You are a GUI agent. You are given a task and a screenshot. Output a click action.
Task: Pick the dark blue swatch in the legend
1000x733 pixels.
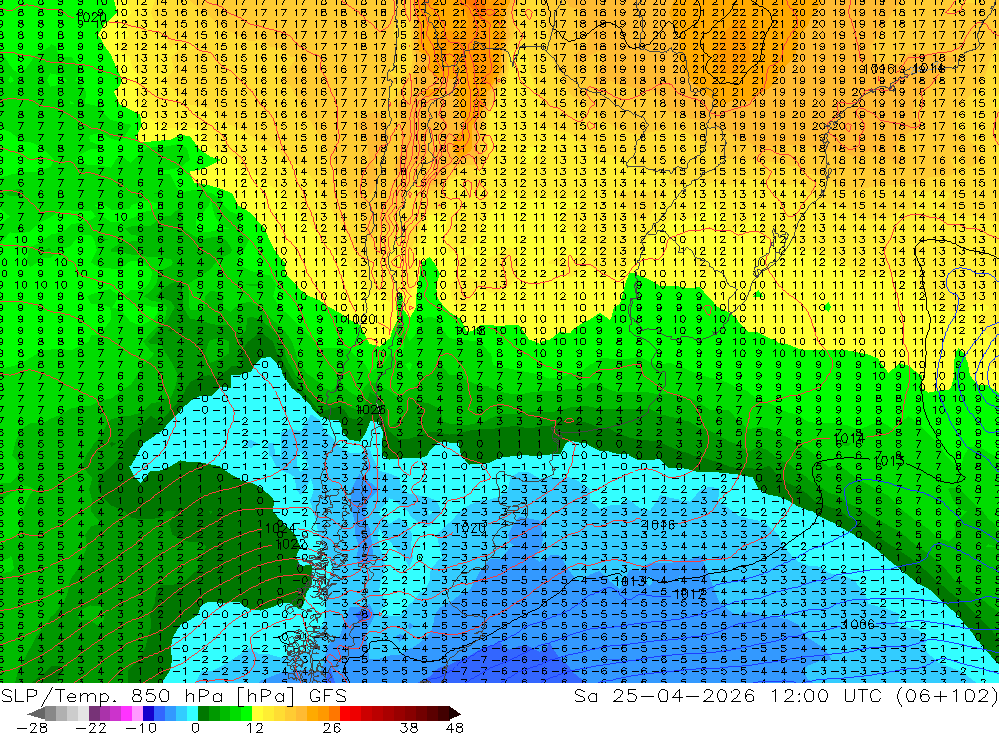pyautogui.click(x=148, y=713)
